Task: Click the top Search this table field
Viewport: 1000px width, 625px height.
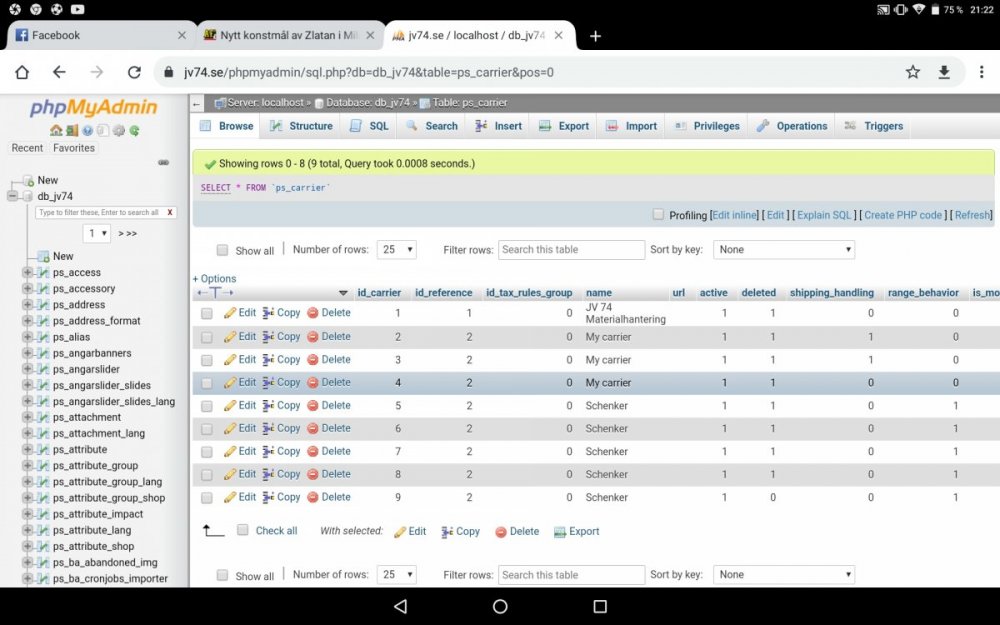Action: [571, 250]
